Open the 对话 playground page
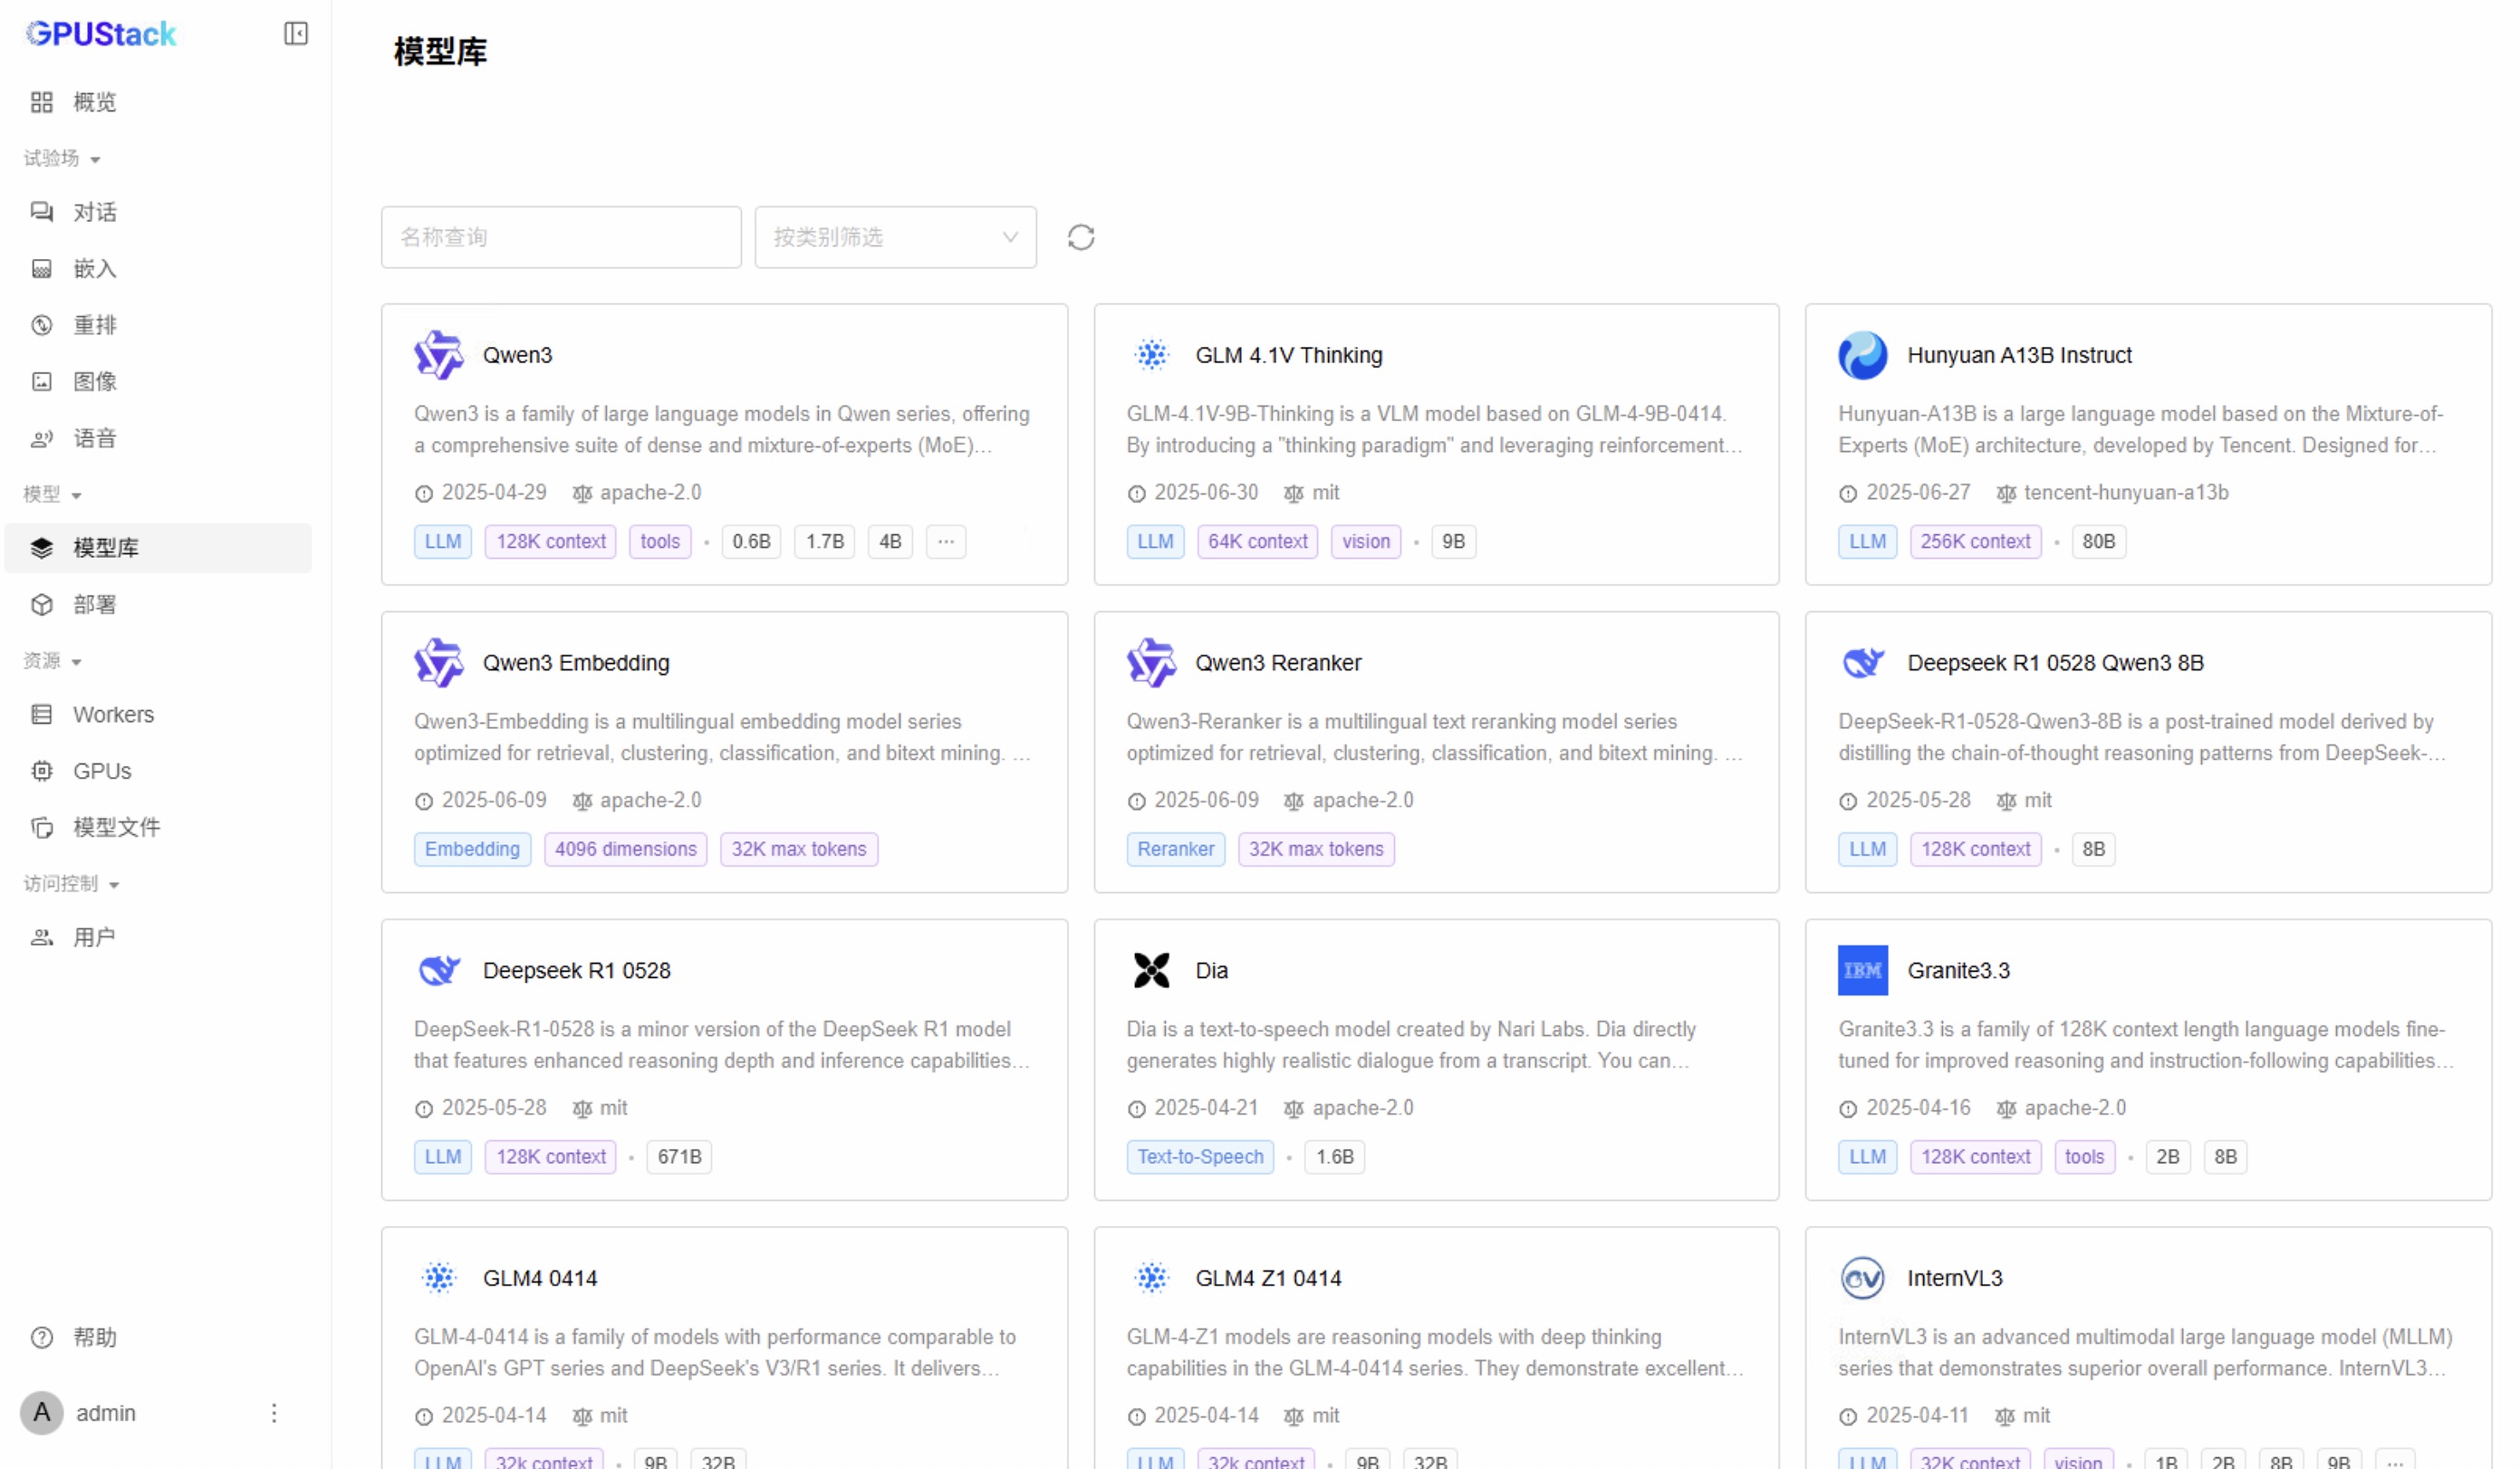The width and height of the screenshot is (2520, 1469). tap(95, 212)
